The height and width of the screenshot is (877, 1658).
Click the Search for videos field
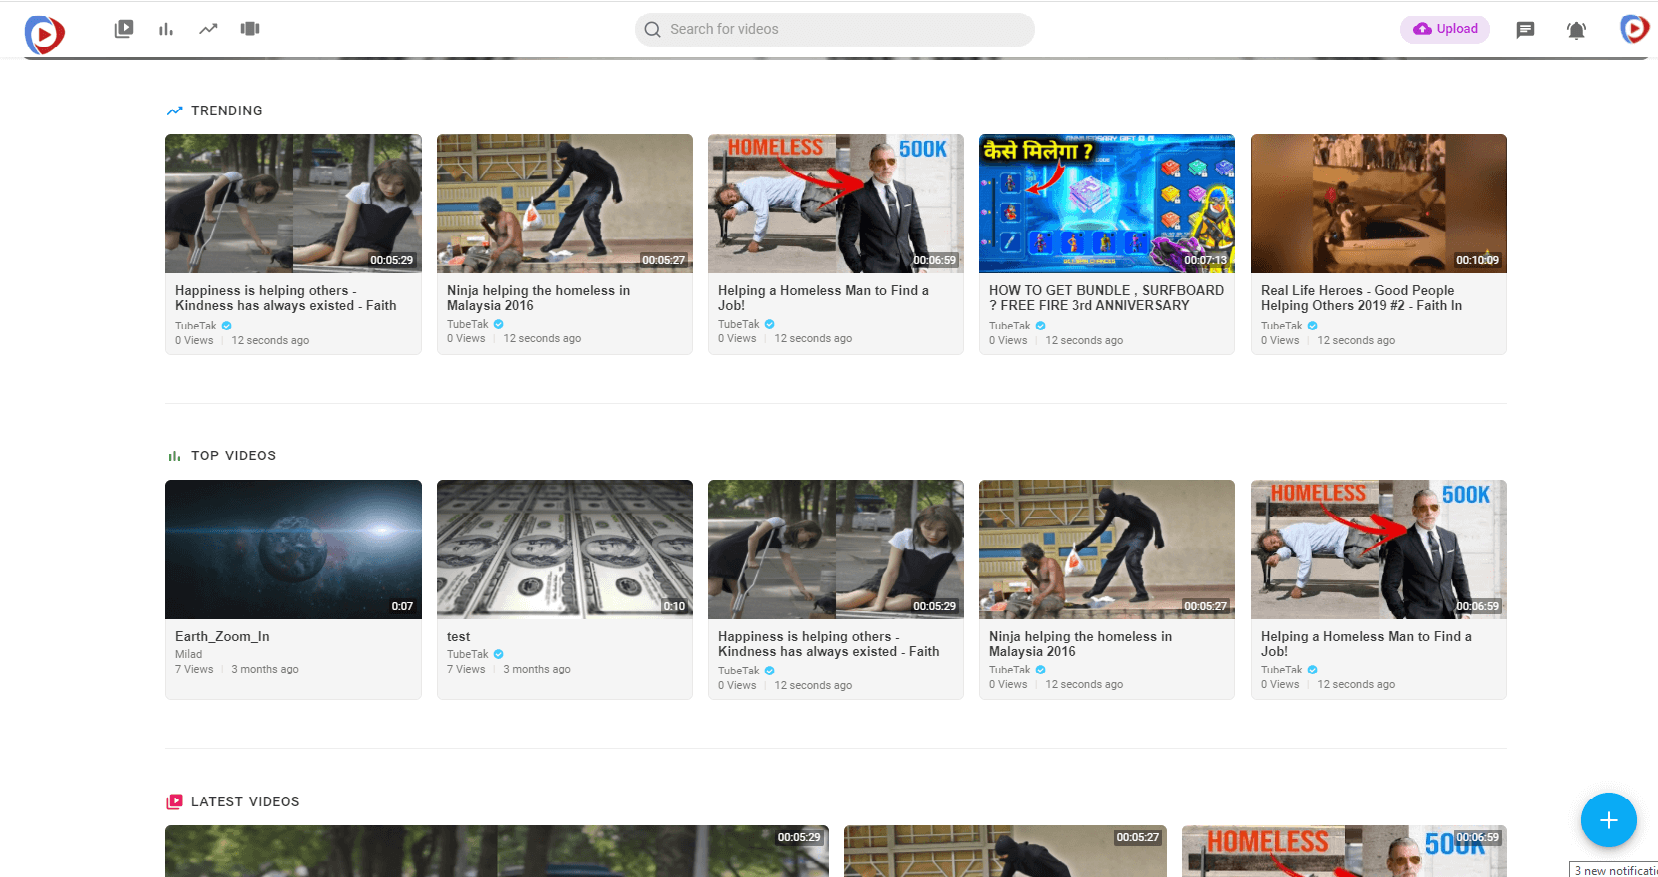pos(835,29)
